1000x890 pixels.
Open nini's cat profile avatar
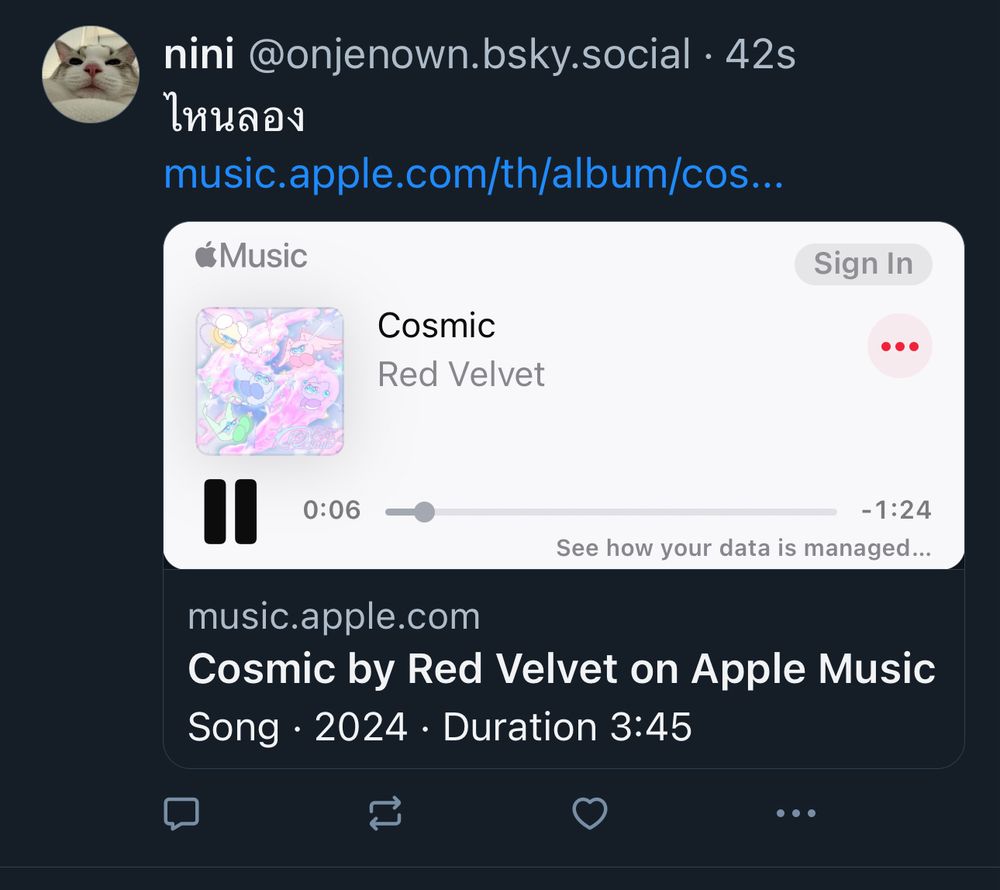click(90, 74)
